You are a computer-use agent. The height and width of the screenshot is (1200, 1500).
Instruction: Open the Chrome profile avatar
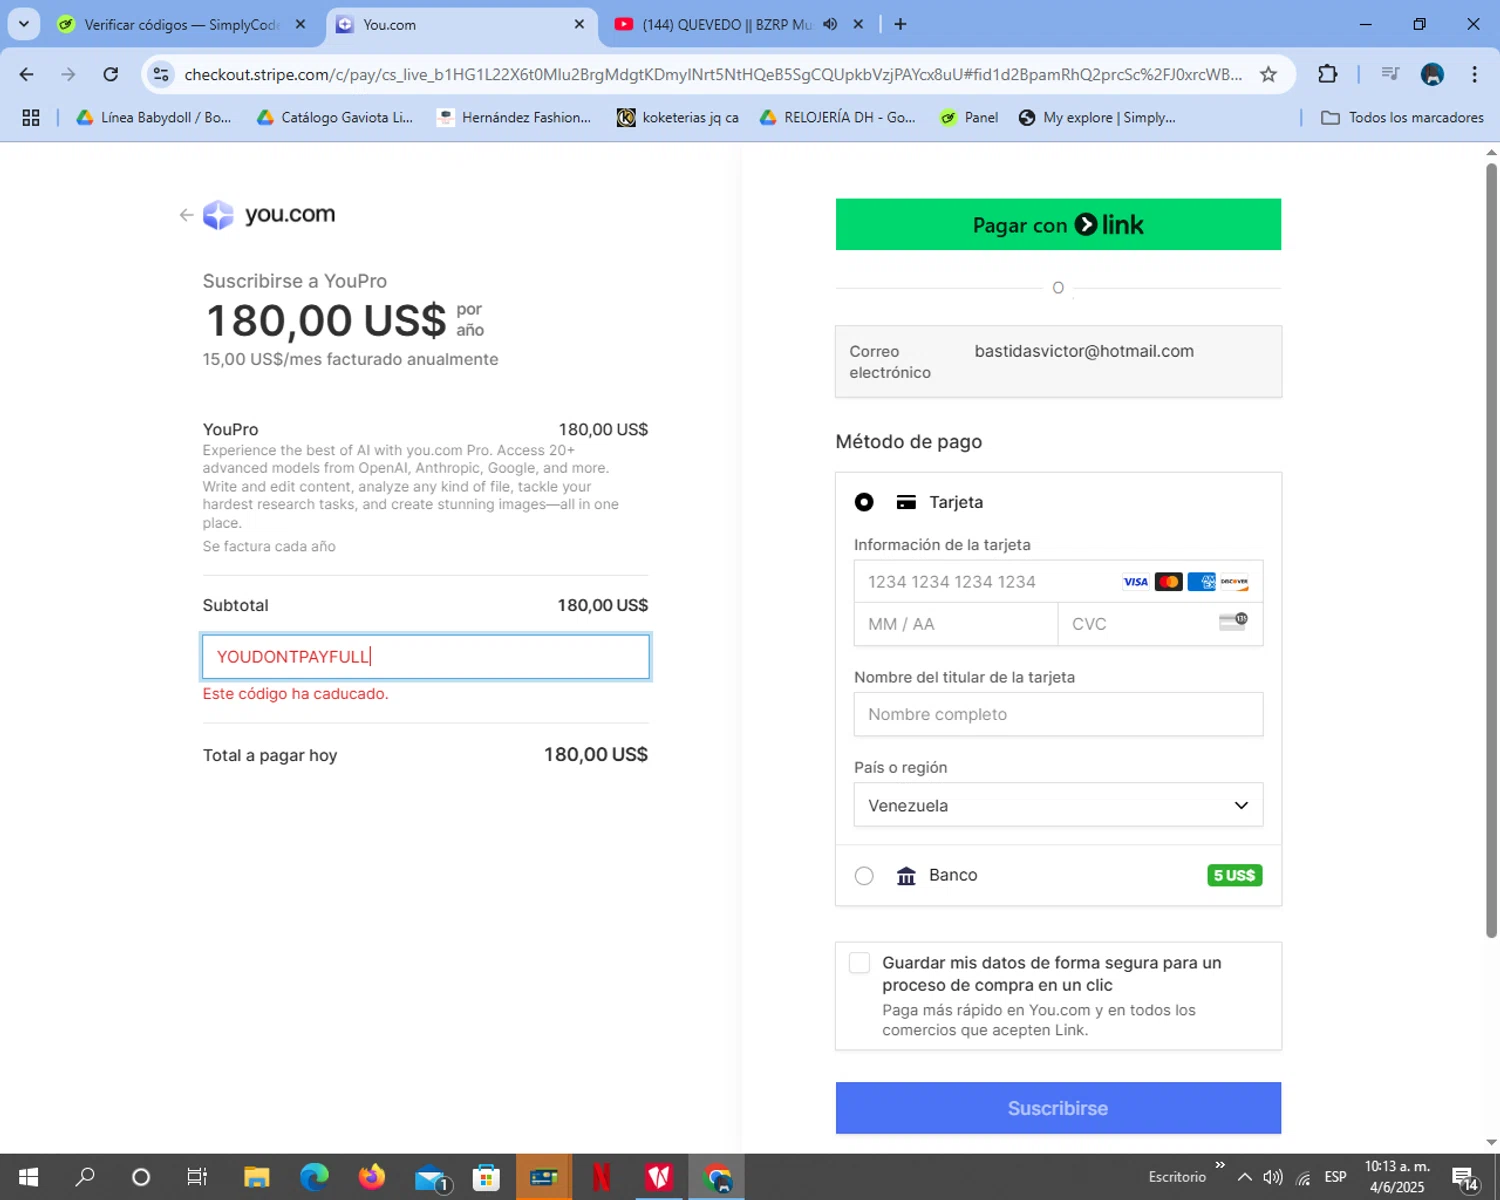click(1432, 74)
